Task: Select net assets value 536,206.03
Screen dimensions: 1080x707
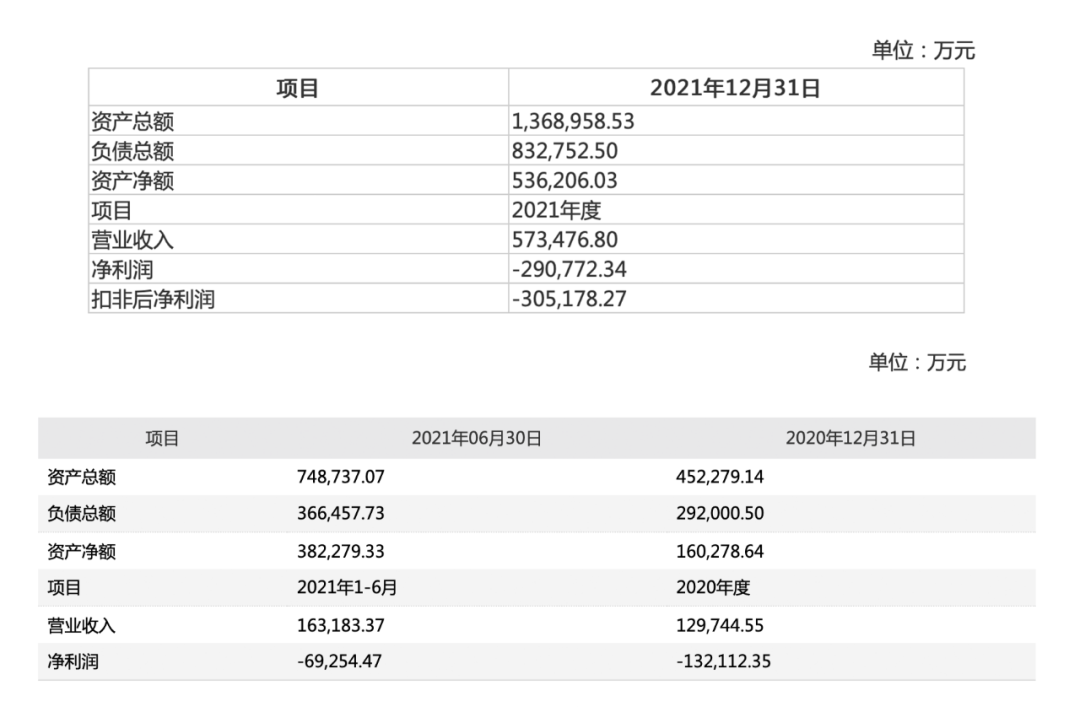Action: 565,181
